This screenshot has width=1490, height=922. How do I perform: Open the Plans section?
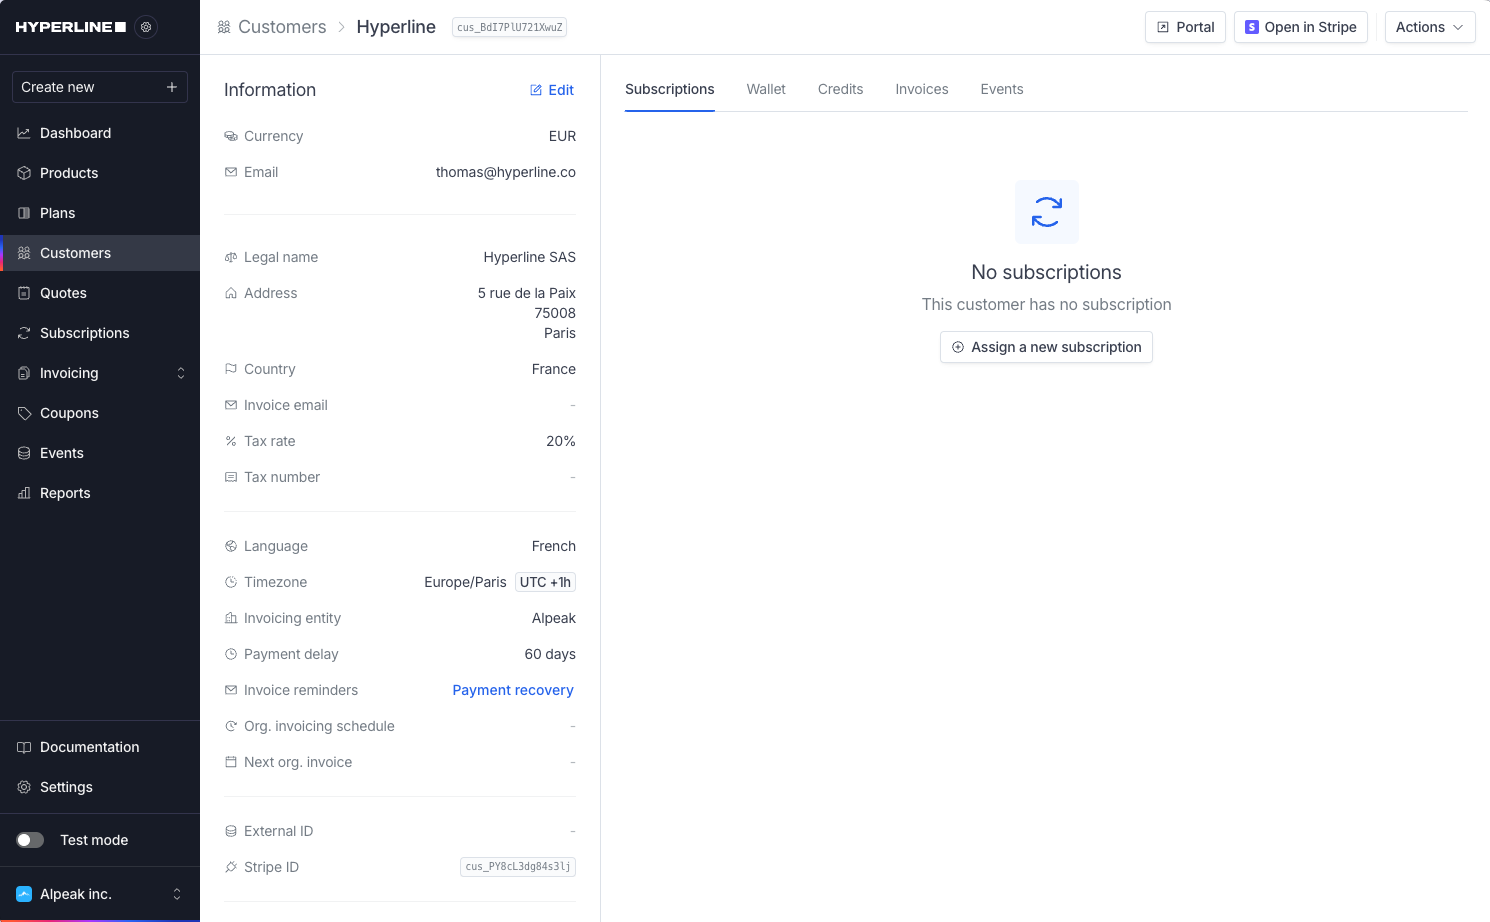click(100, 213)
